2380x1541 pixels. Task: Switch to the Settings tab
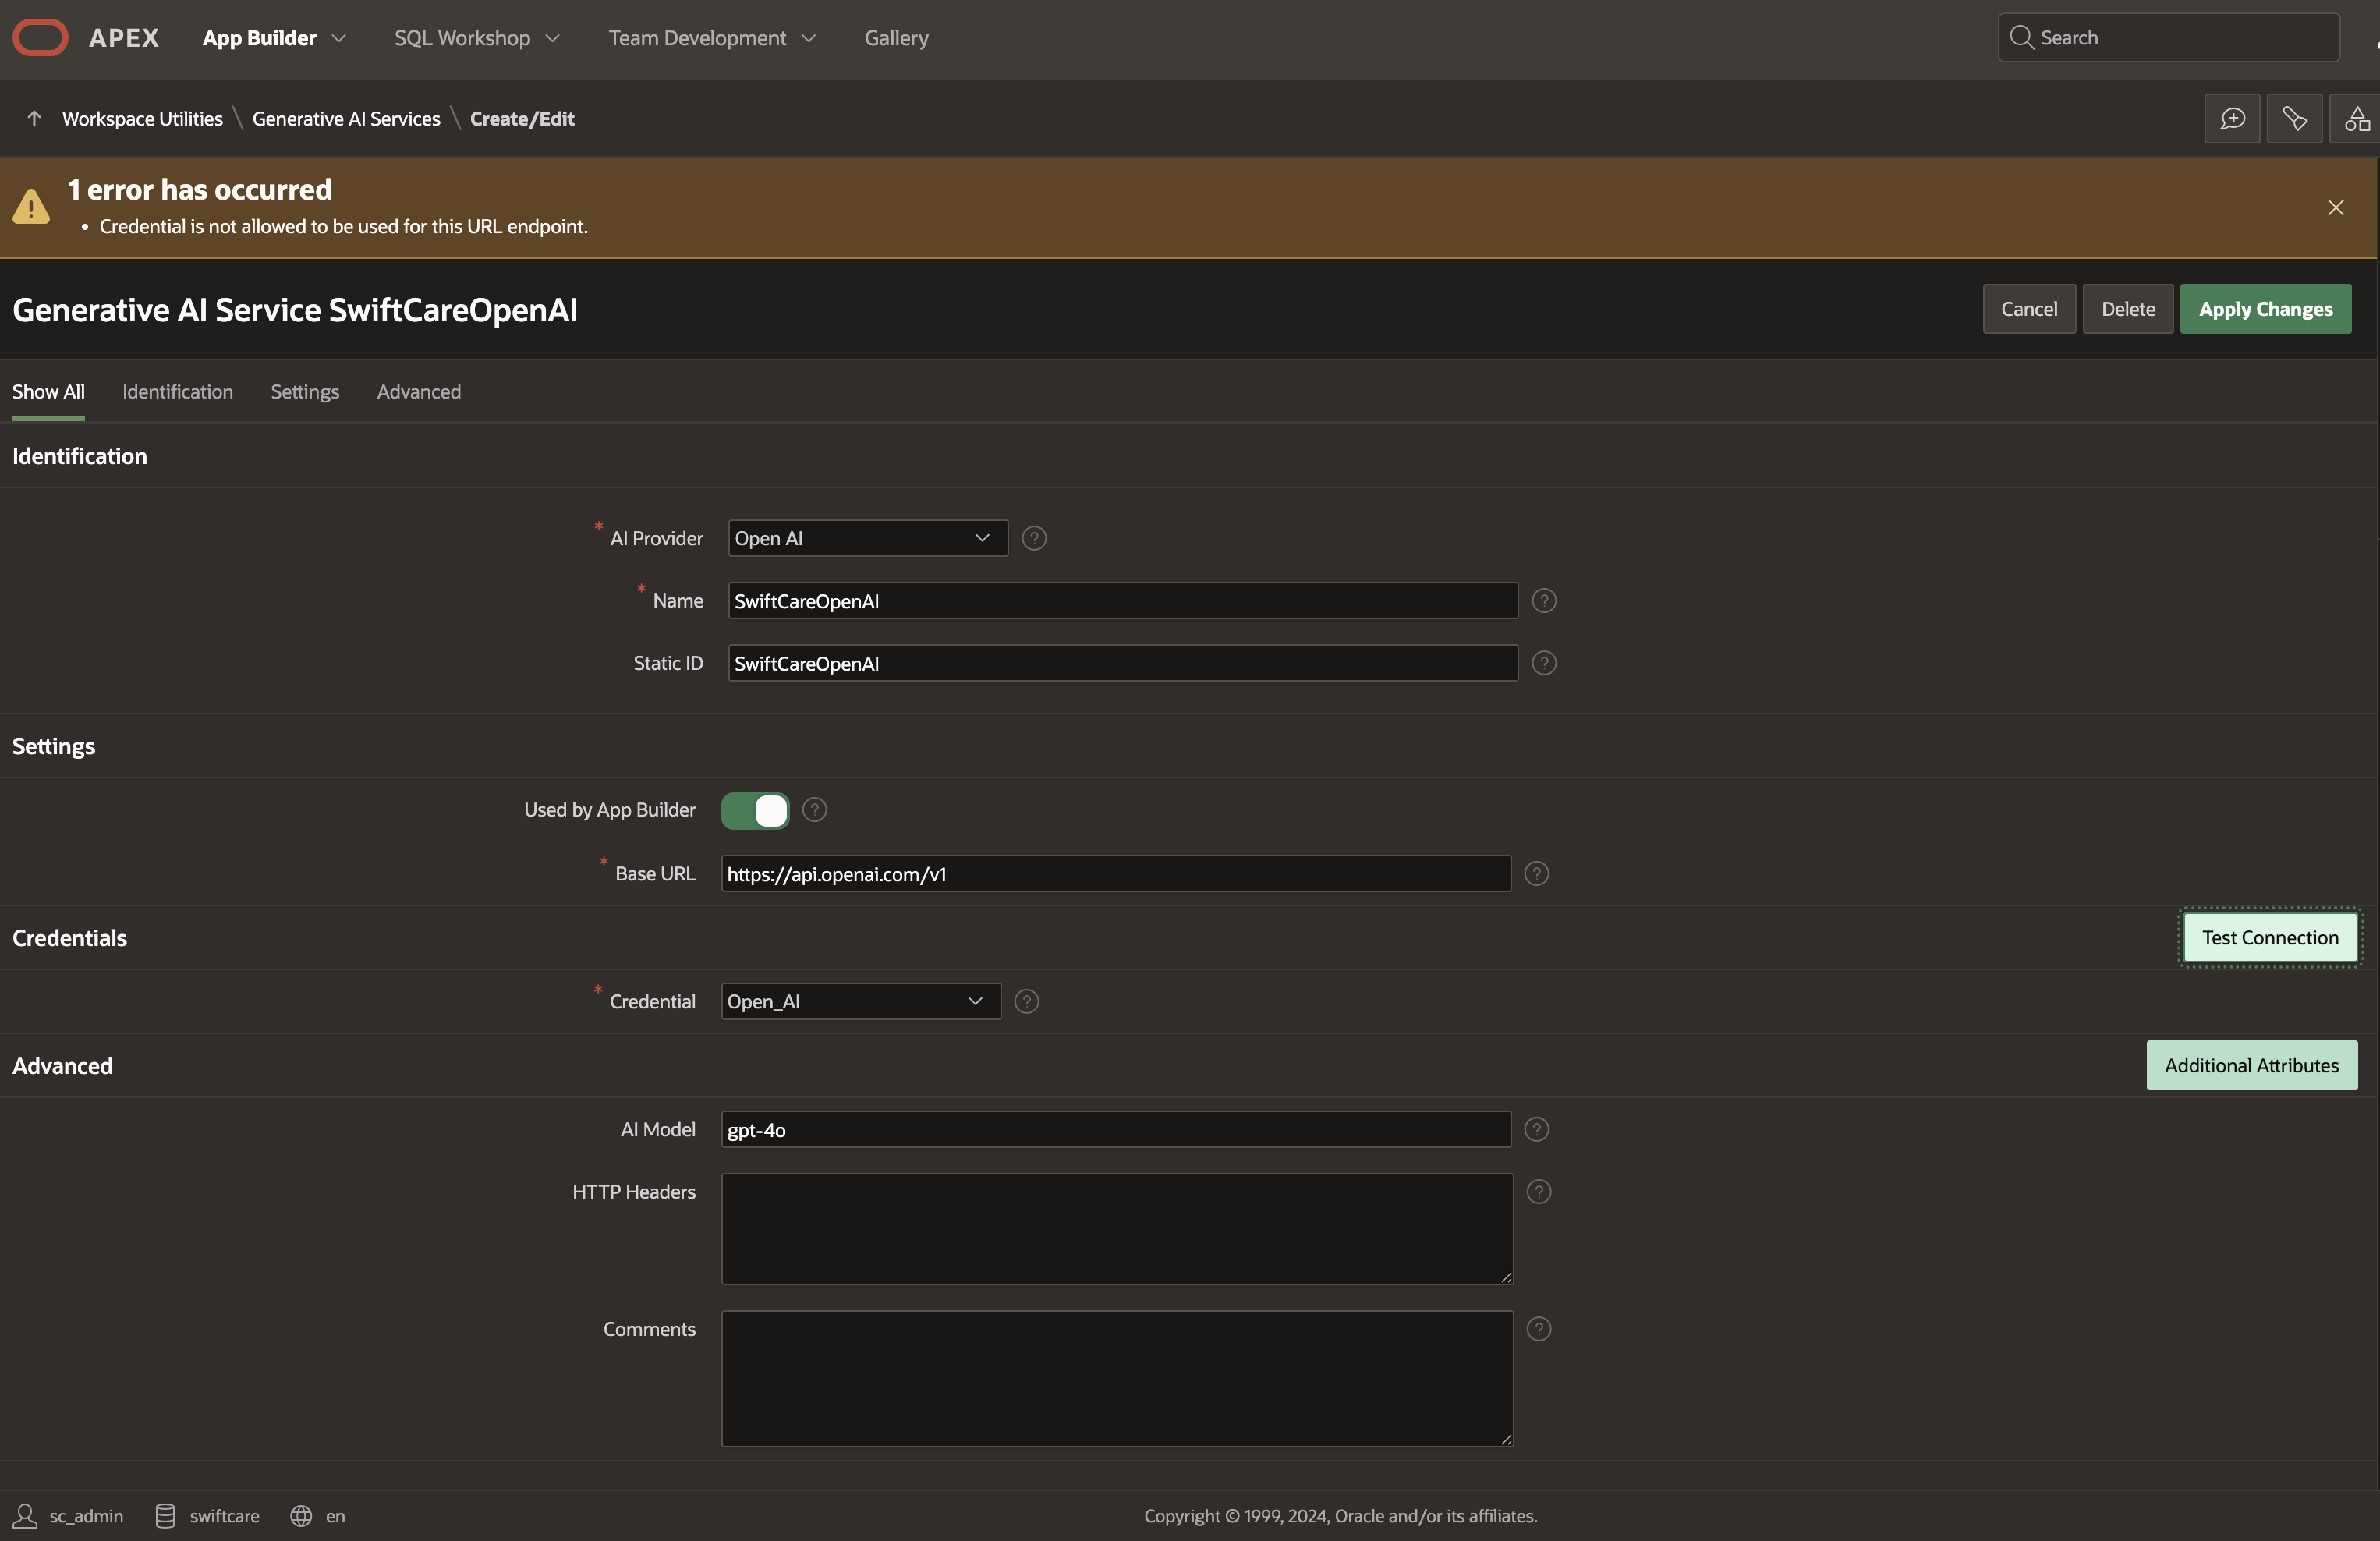pyautogui.click(x=305, y=392)
